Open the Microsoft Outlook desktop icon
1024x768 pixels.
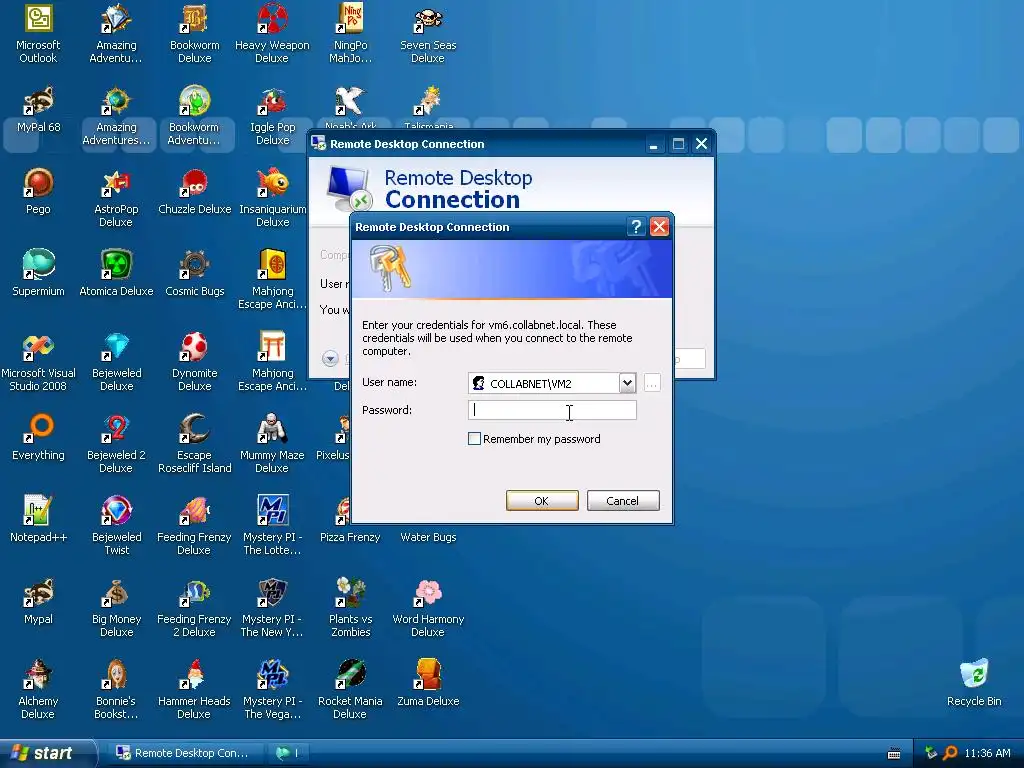point(38,34)
